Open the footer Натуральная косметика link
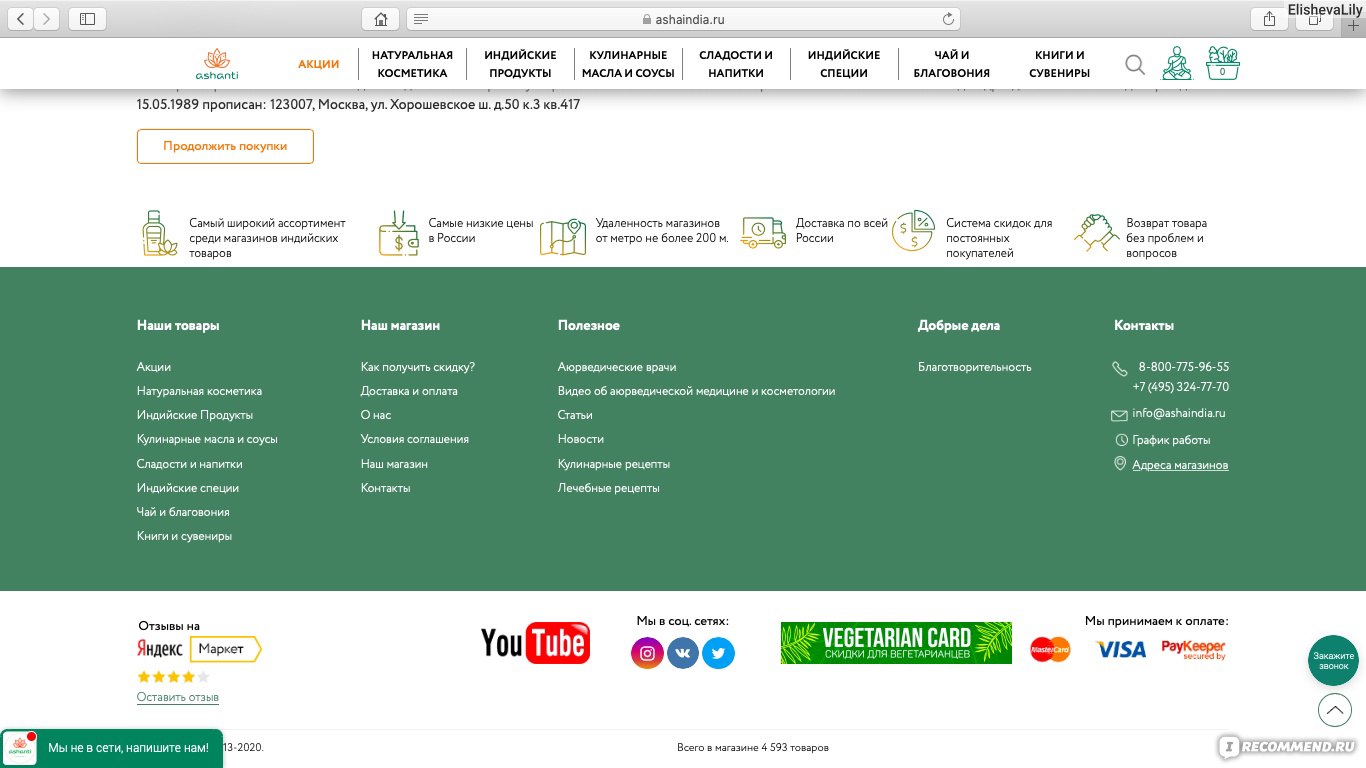This screenshot has height=768, width=1366. coord(199,391)
